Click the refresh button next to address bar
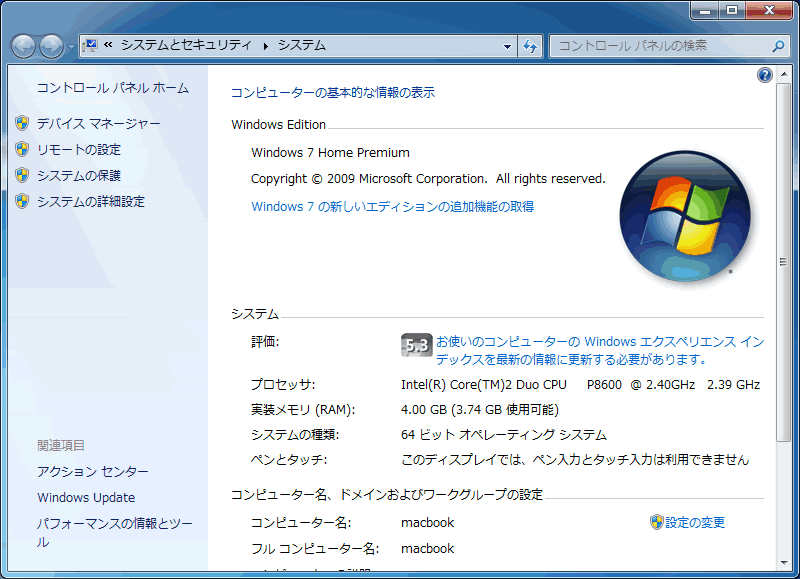Image resolution: width=800 pixels, height=579 pixels. pos(530,46)
